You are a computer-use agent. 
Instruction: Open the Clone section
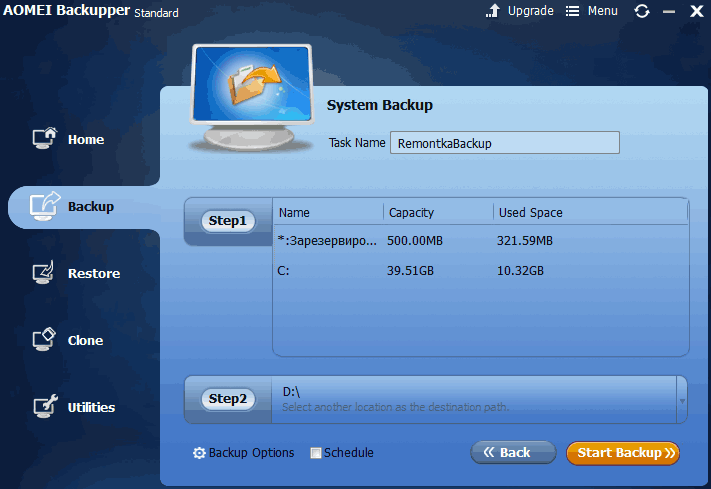coord(68,340)
